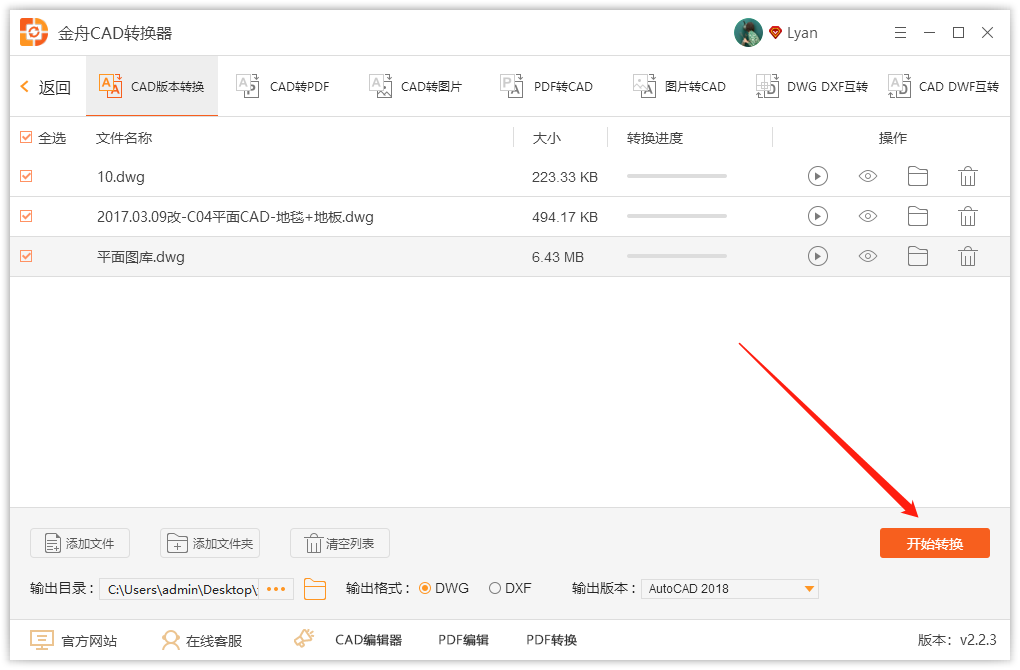
Task: Uncheck the 全选 select-all checkbox
Action: click(25, 138)
